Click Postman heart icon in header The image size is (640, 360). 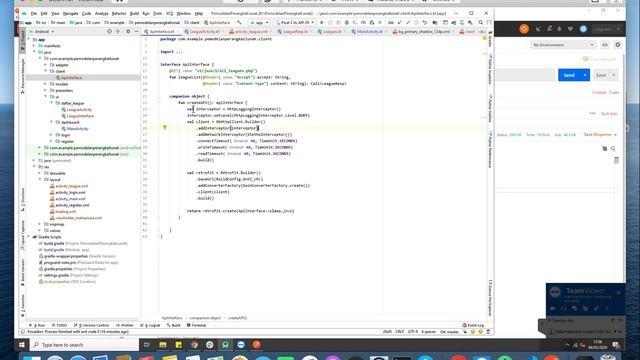[x=570, y=29]
